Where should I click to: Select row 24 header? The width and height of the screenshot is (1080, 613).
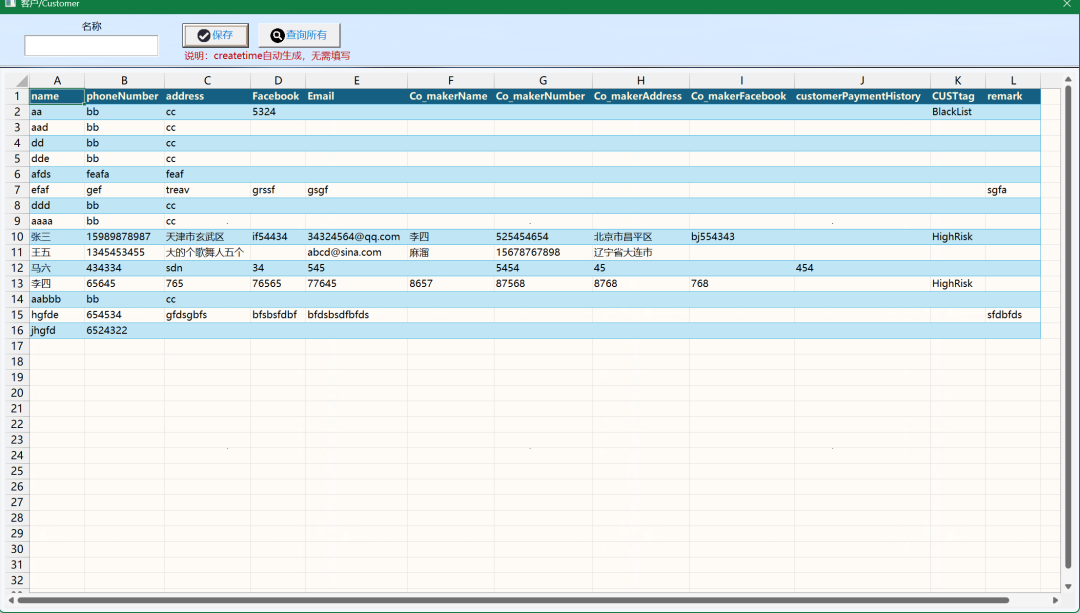[17, 455]
